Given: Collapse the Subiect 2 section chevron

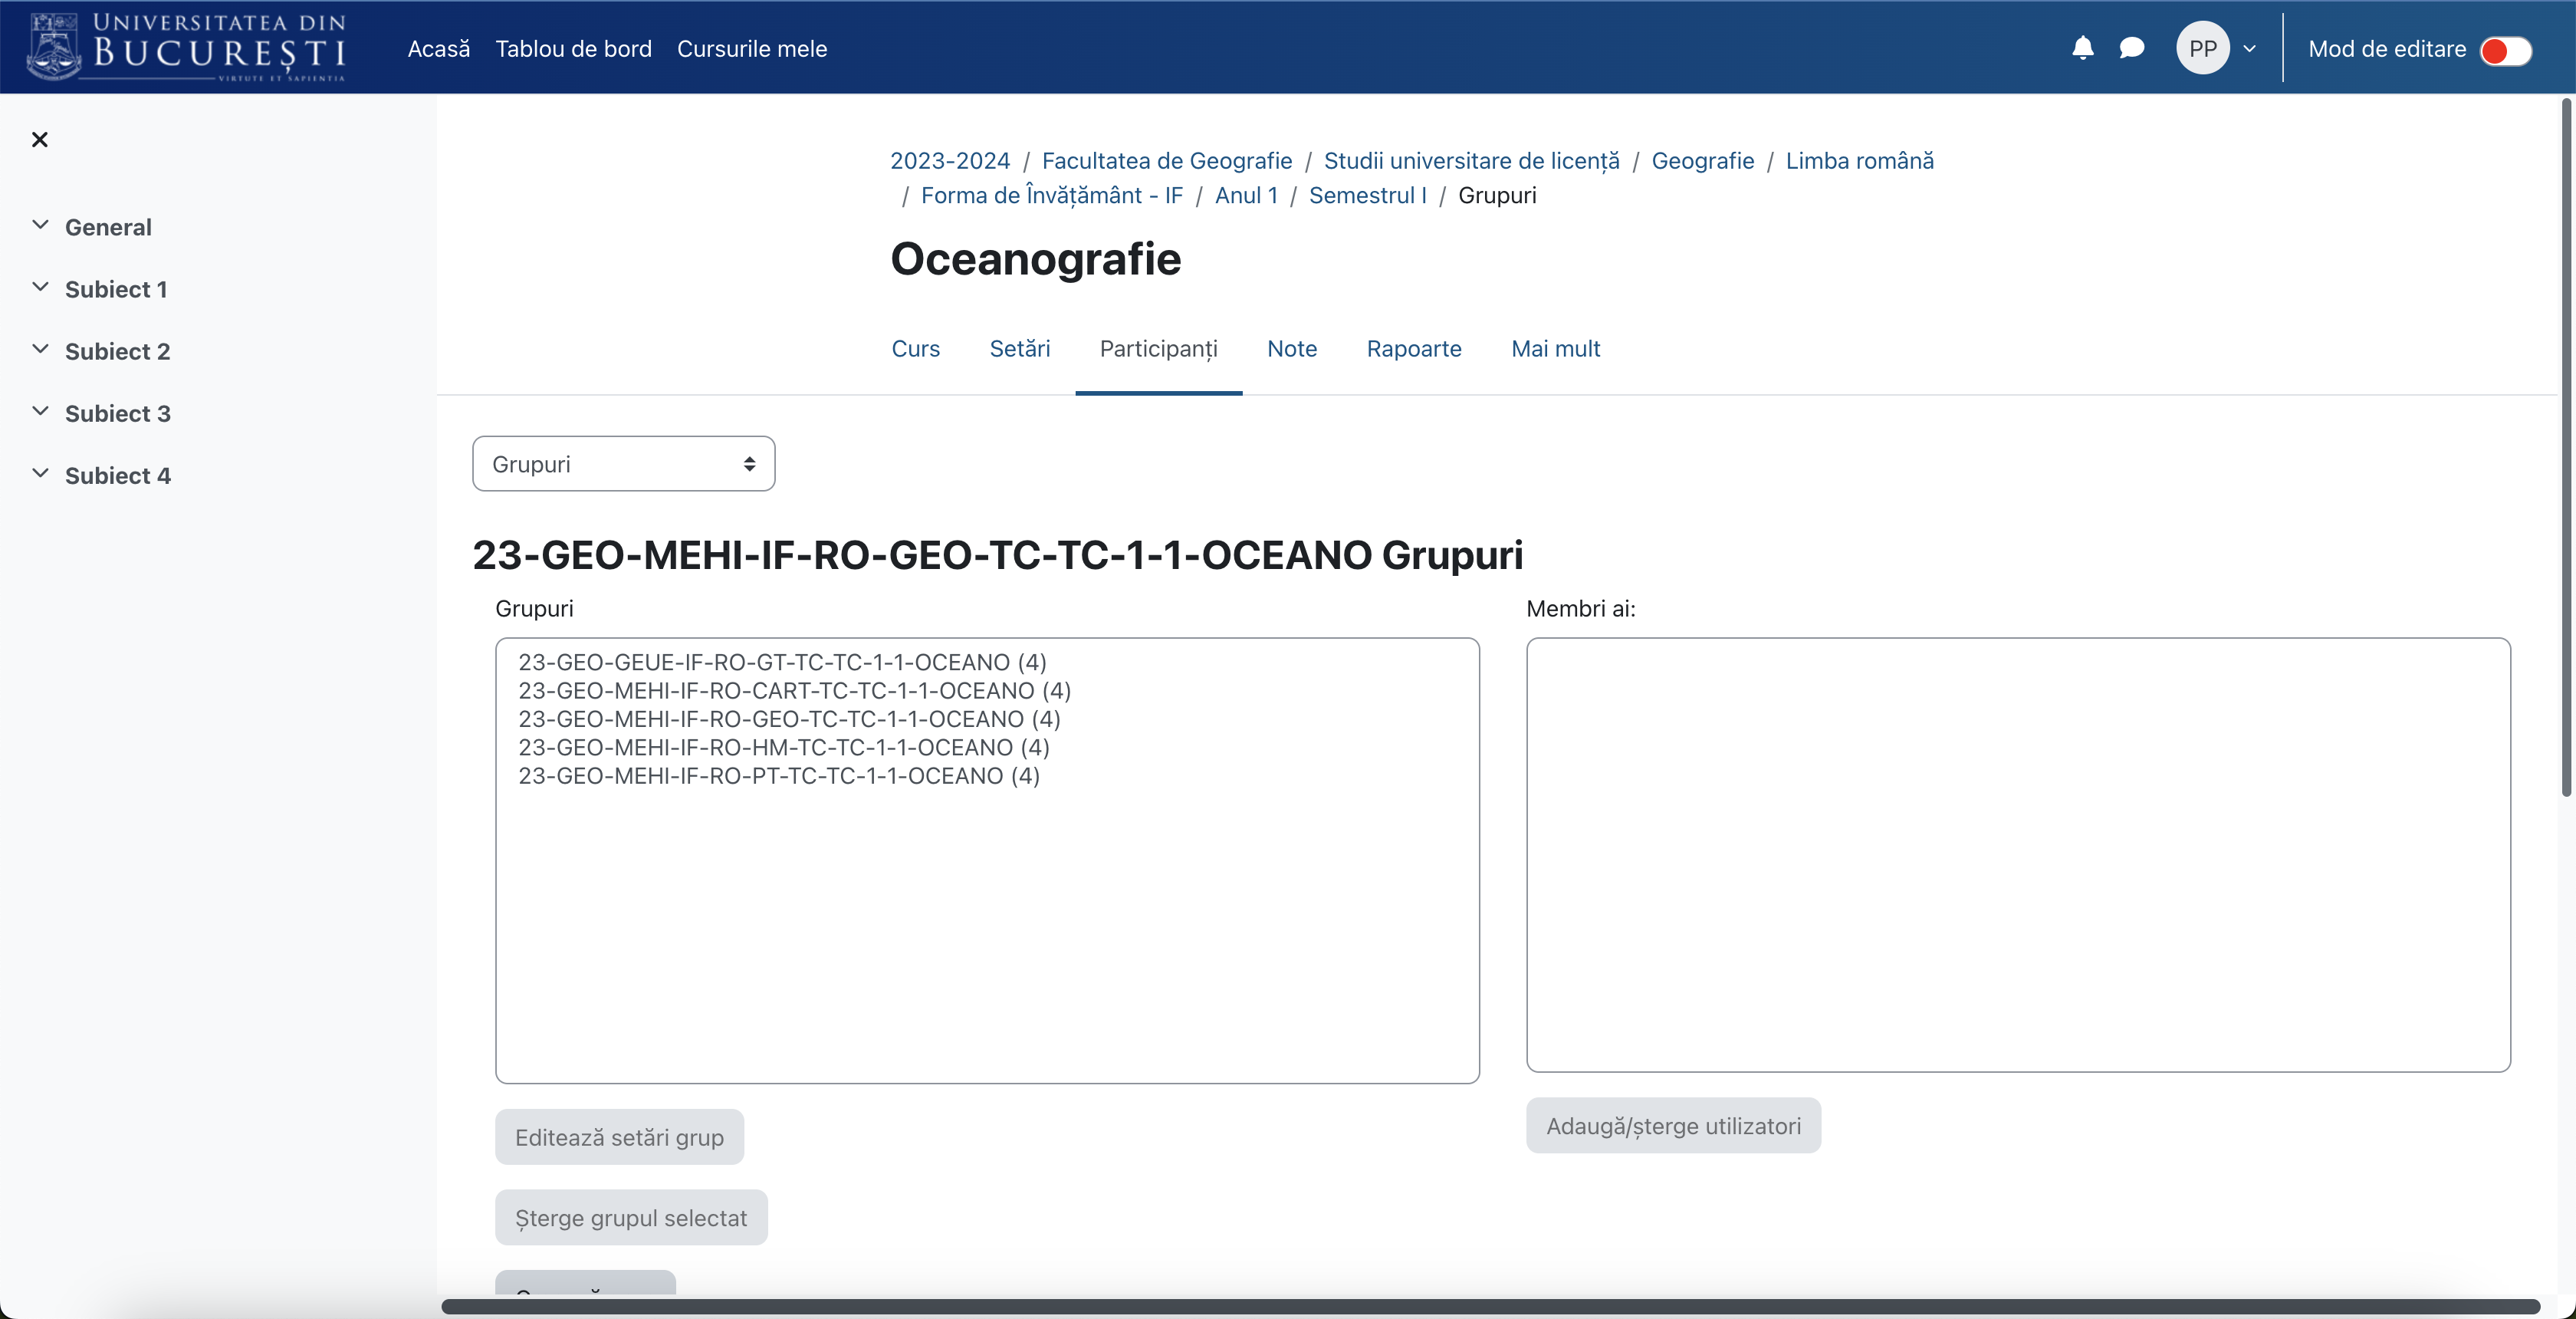Looking at the screenshot, I should [40, 350].
